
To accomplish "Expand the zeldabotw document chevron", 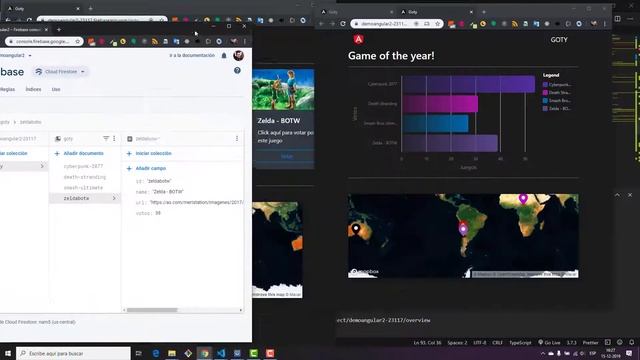I will pyautogui.click(x=114, y=198).
